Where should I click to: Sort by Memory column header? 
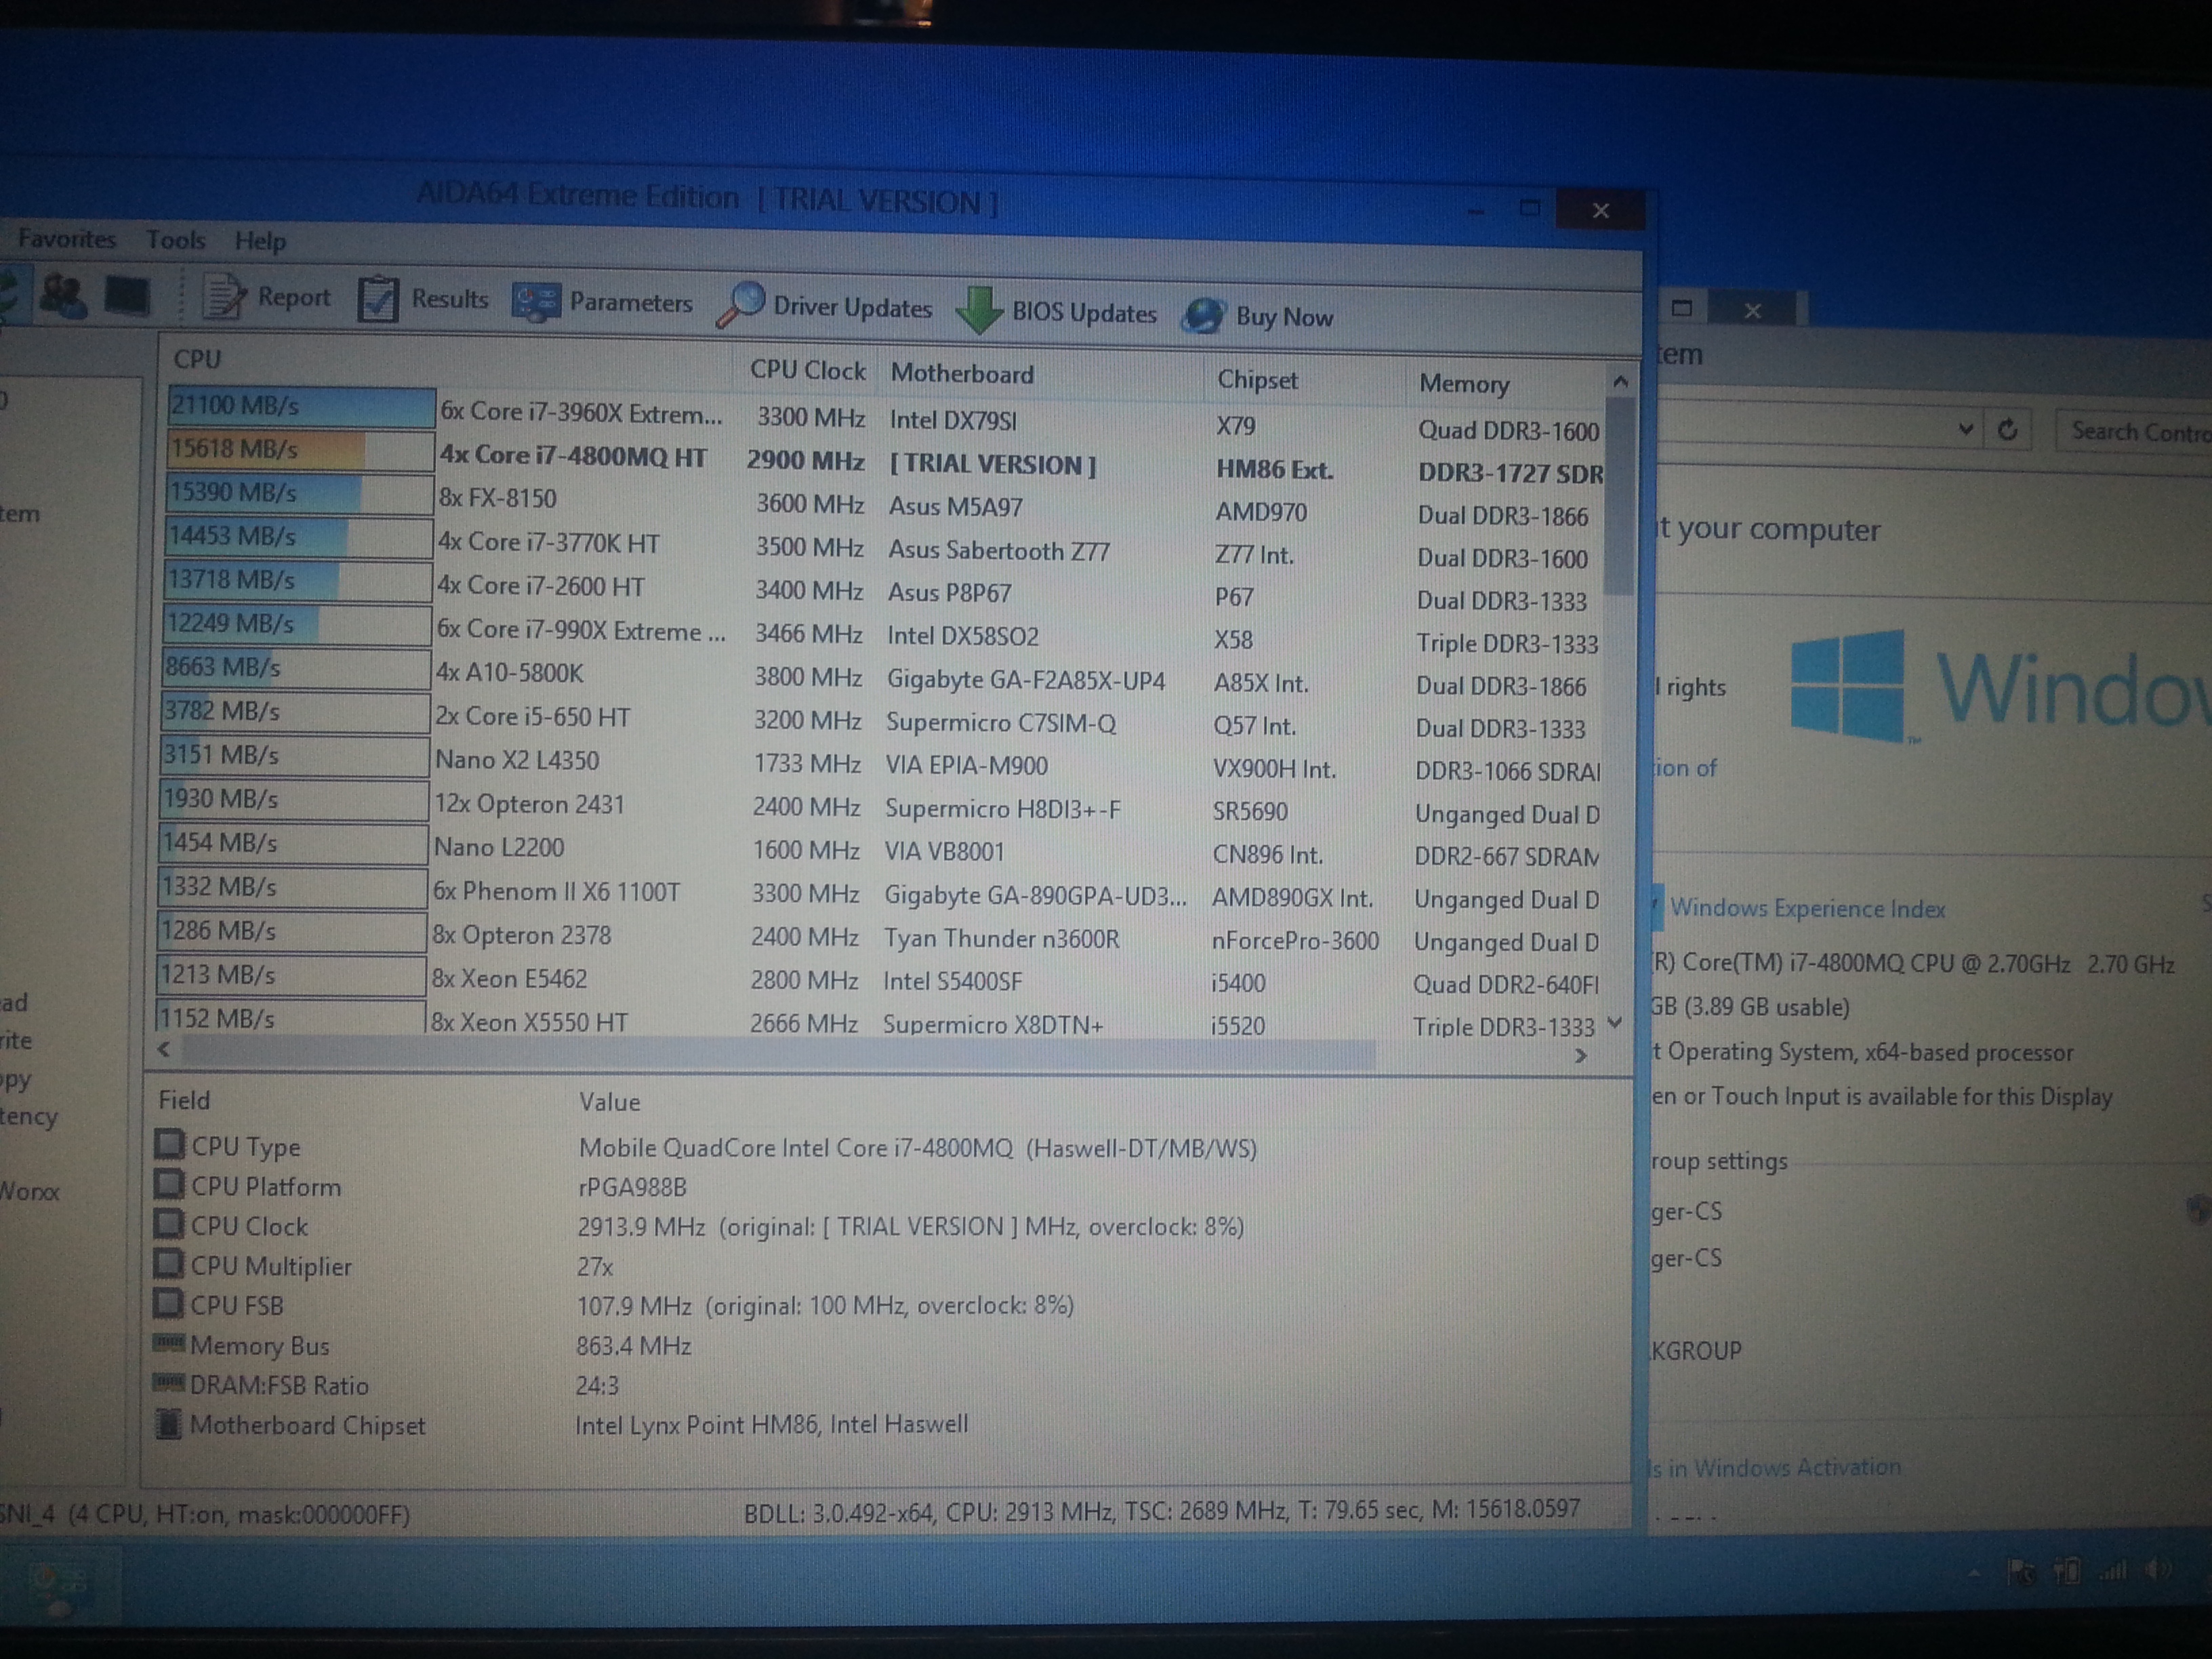(1464, 384)
